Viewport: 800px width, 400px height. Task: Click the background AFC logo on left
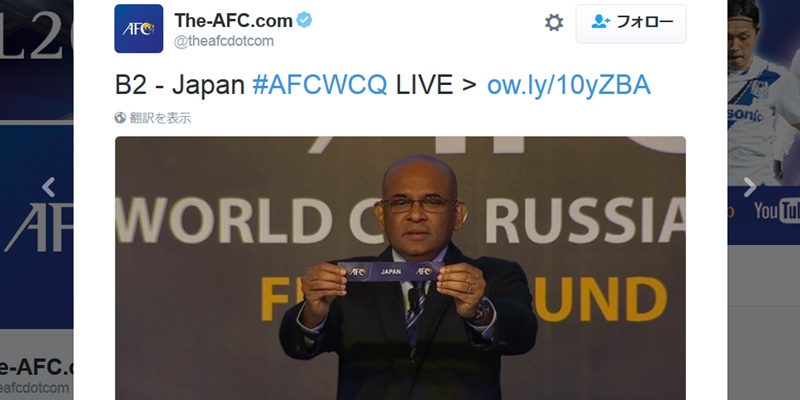click(x=39, y=228)
